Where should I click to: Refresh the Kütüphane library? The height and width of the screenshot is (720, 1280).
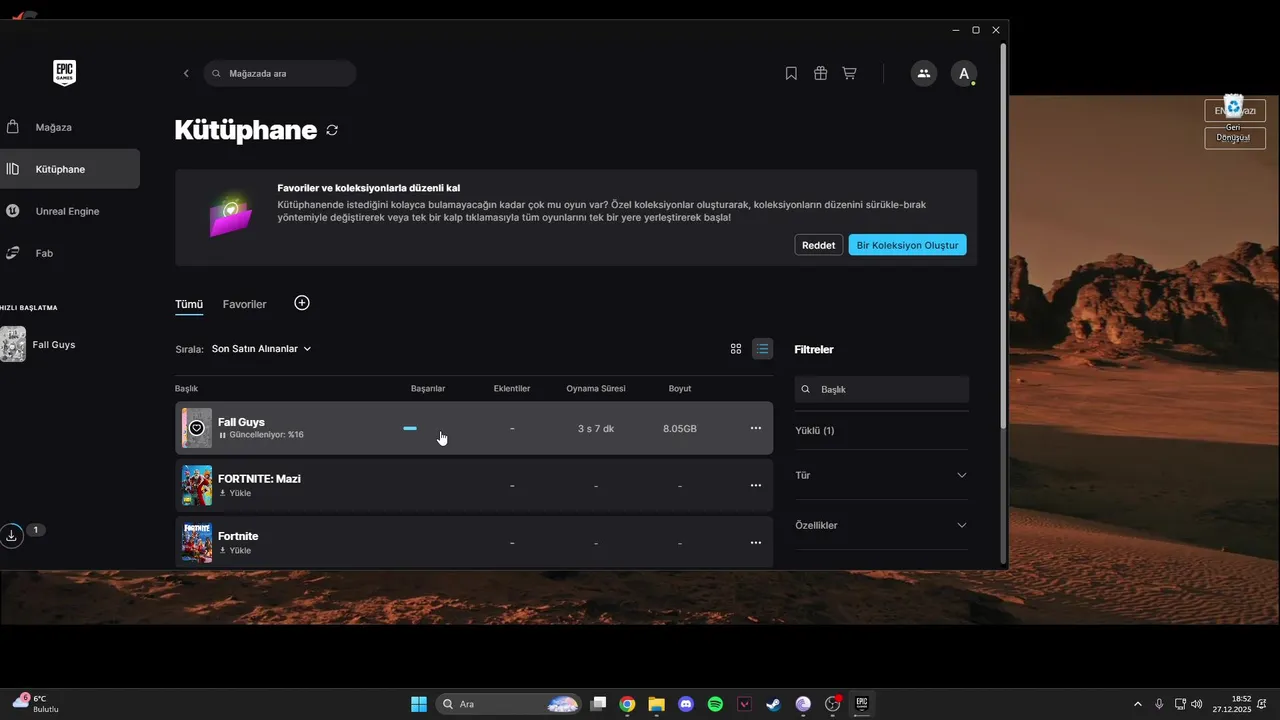pos(332,130)
